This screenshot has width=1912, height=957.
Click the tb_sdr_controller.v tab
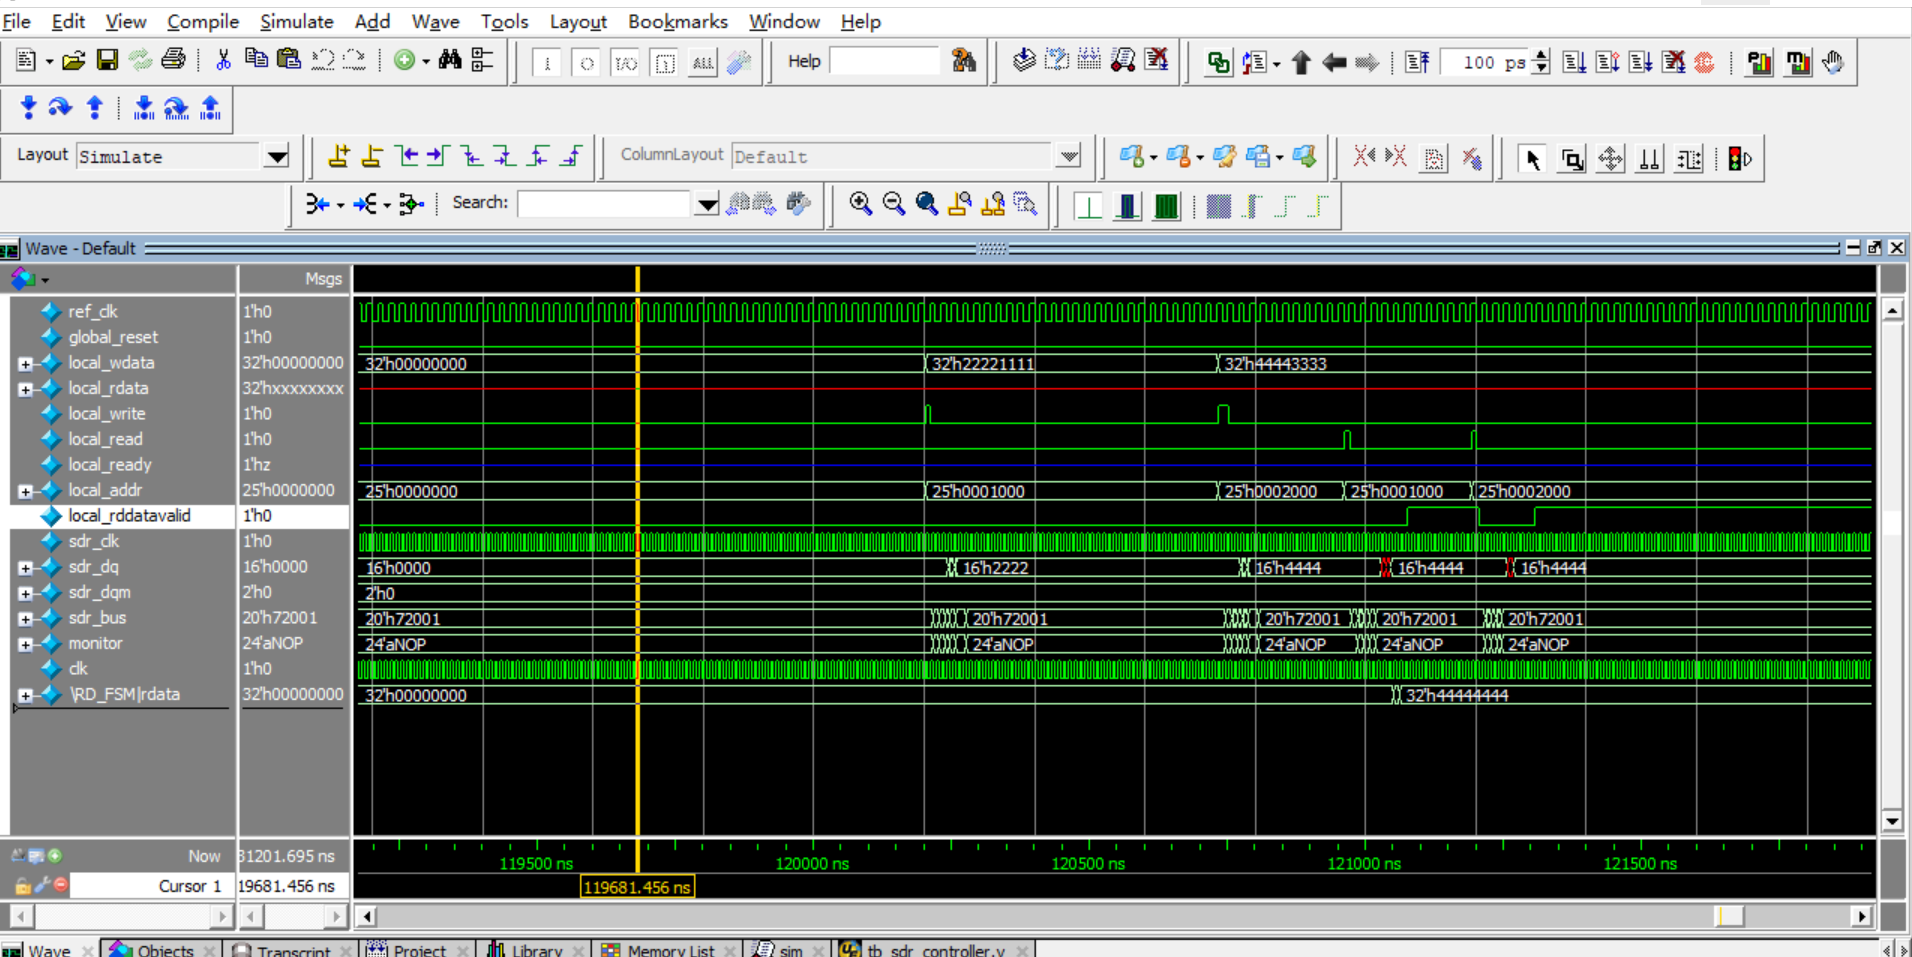tap(935, 950)
